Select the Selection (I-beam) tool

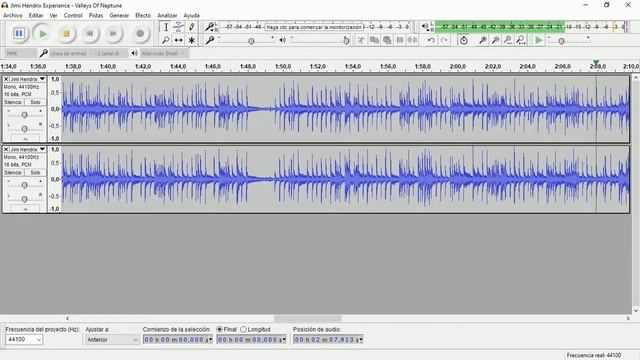pyautogui.click(x=166, y=27)
